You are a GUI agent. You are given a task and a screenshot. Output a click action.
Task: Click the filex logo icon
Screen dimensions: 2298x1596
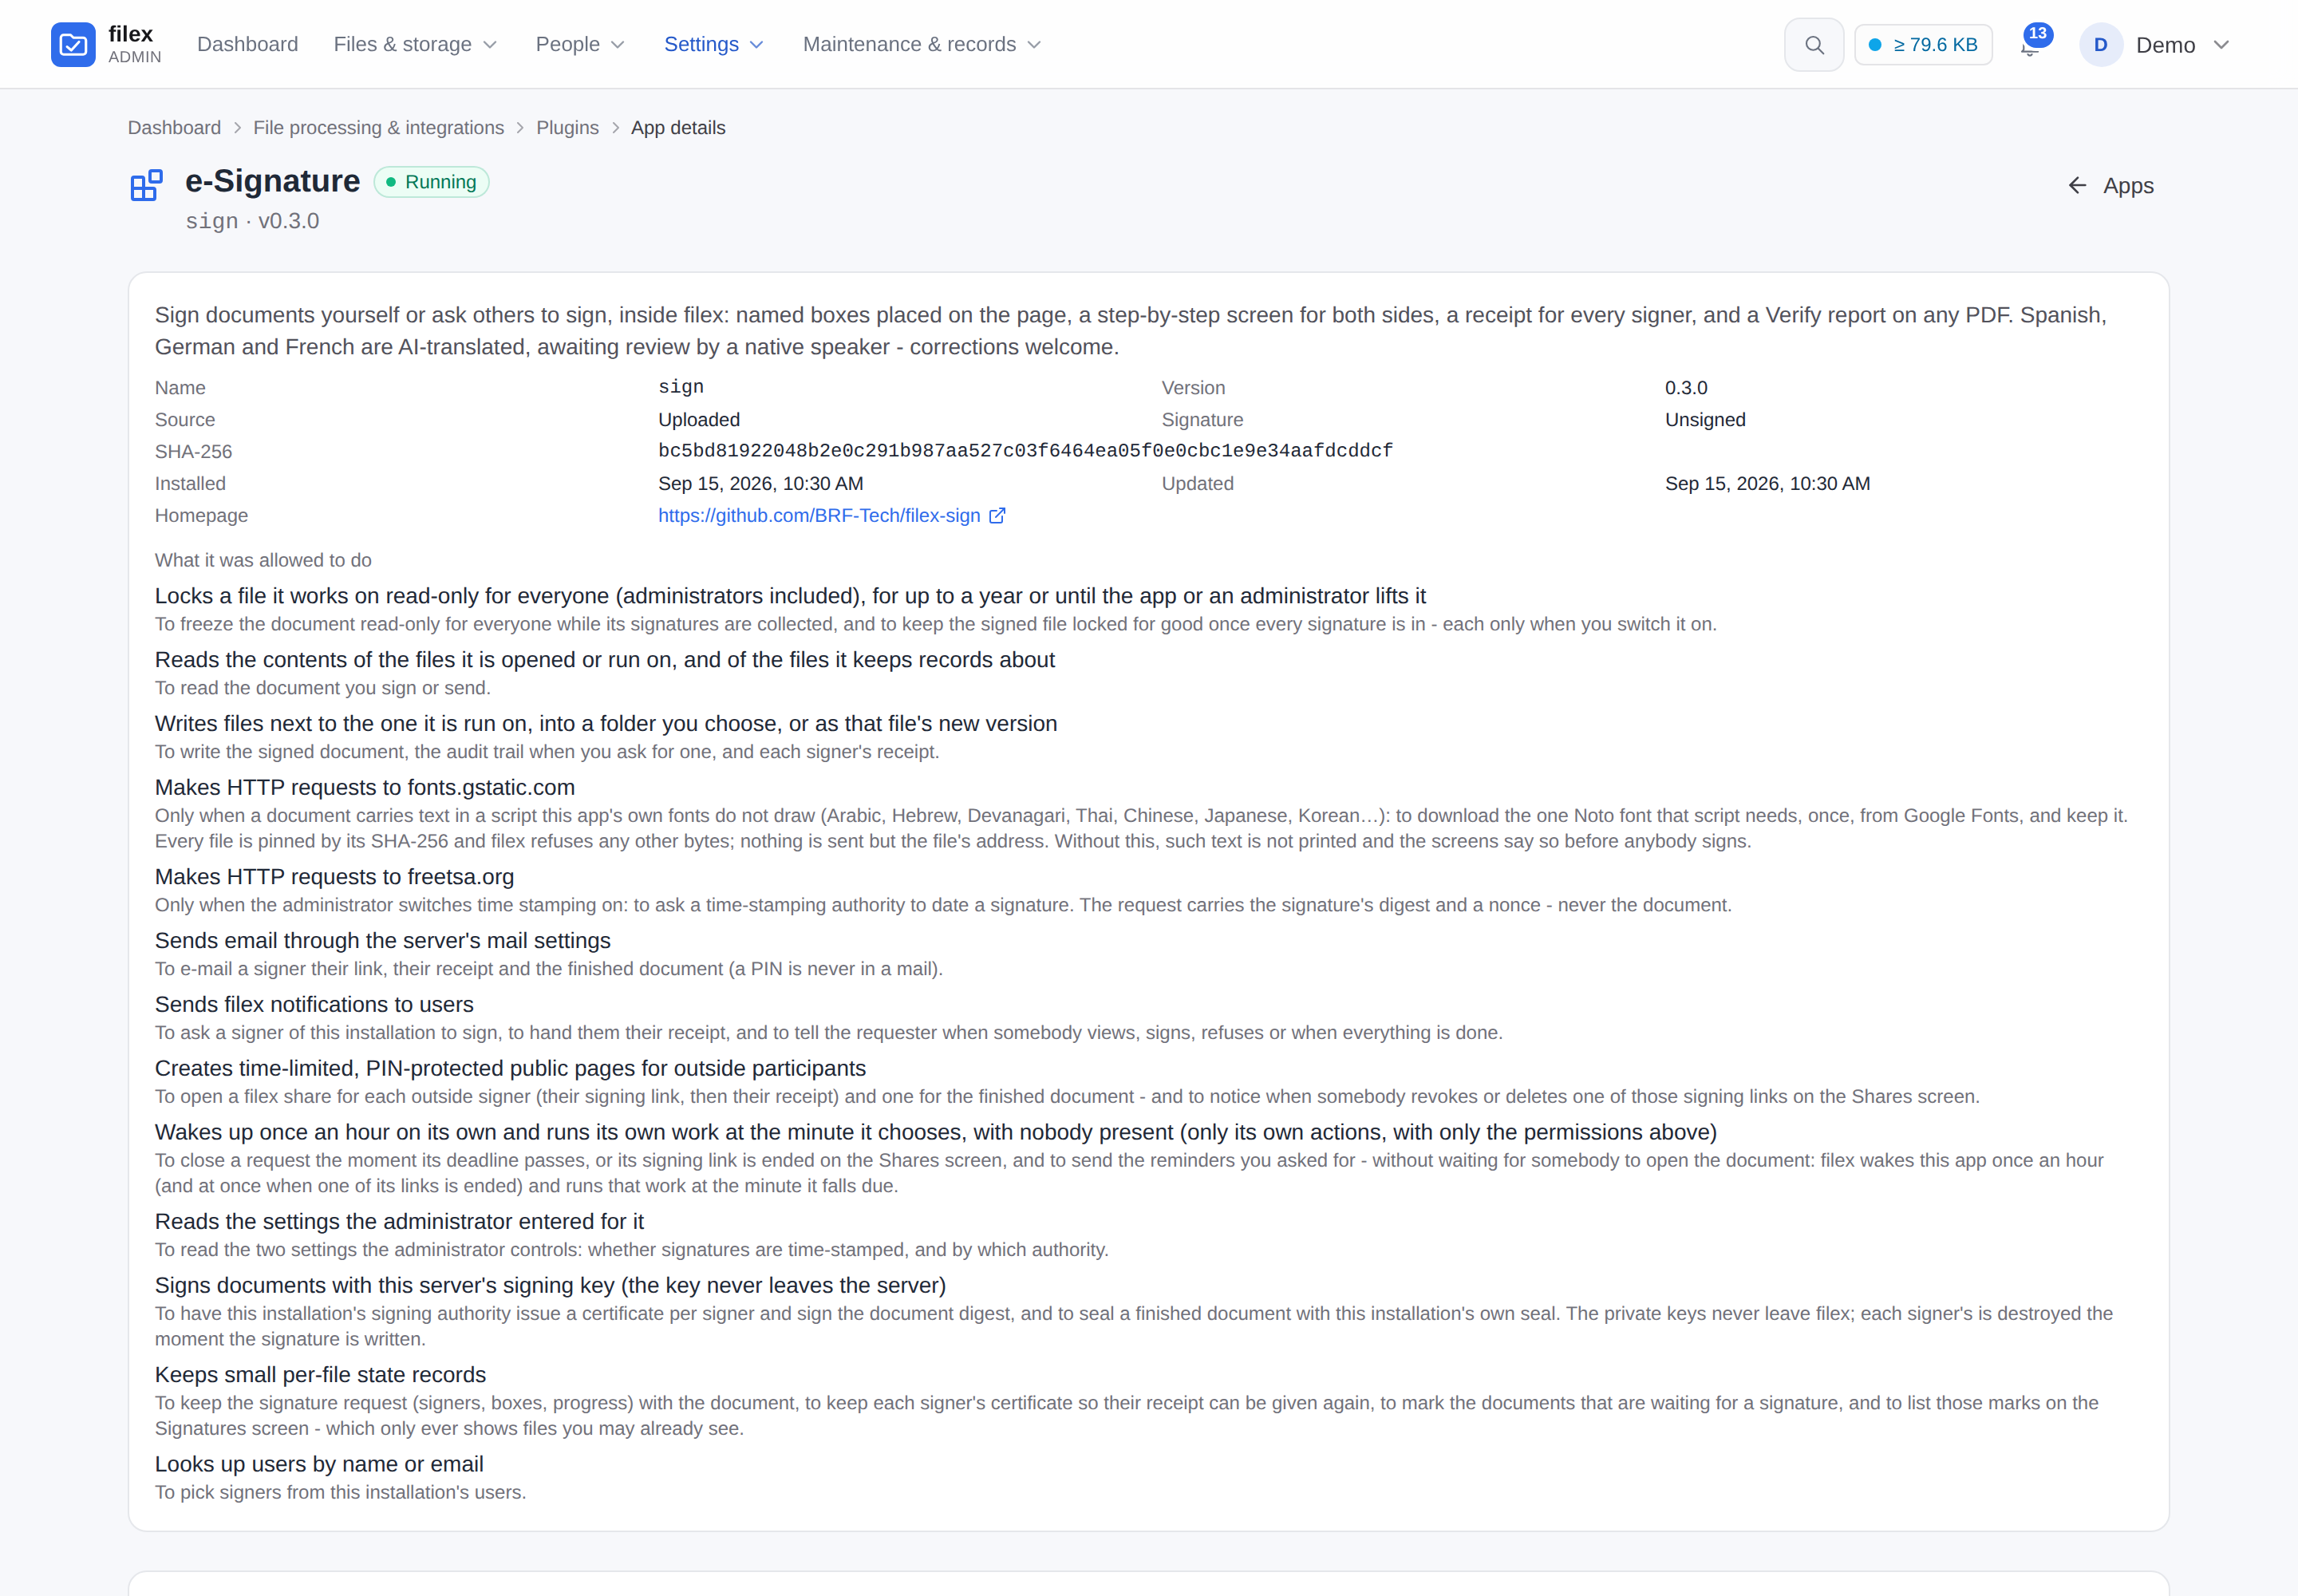click(73, 45)
